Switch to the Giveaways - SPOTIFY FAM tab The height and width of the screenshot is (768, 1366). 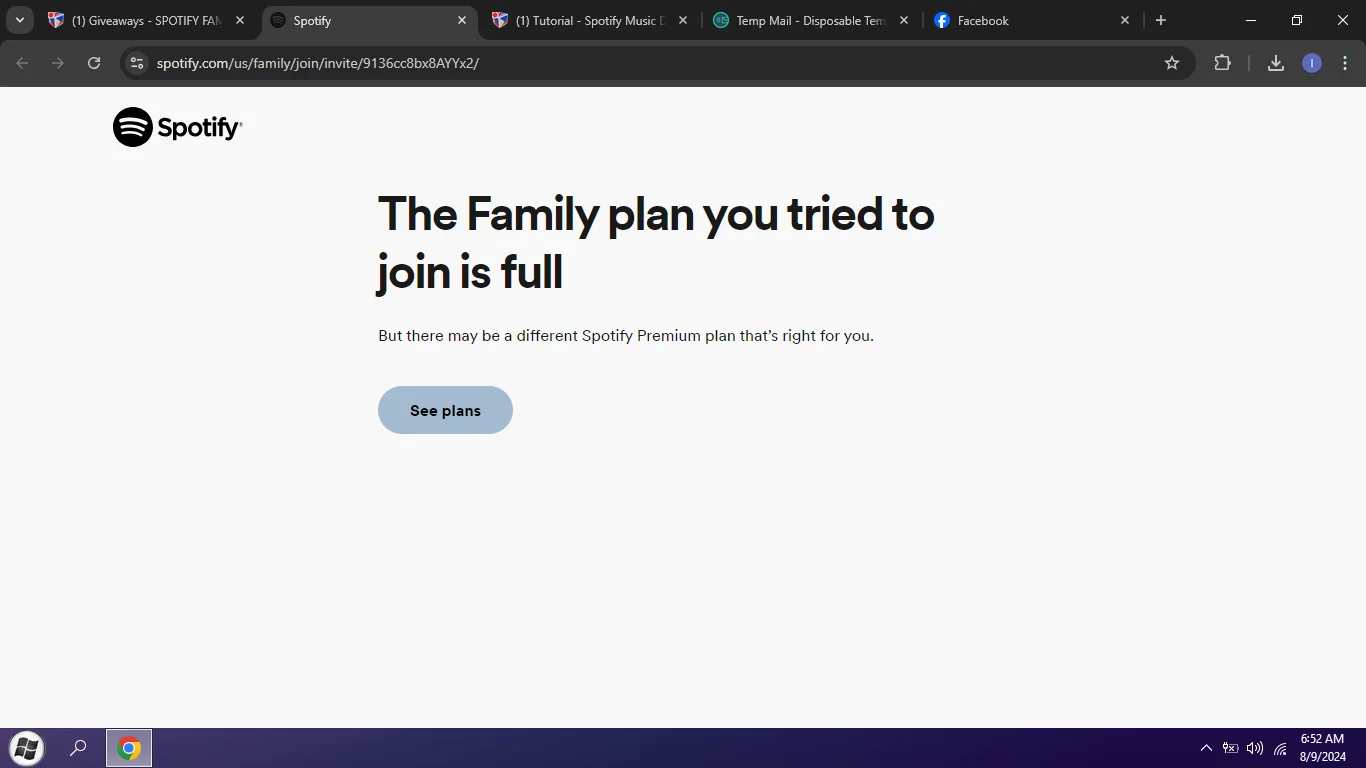pos(146,20)
